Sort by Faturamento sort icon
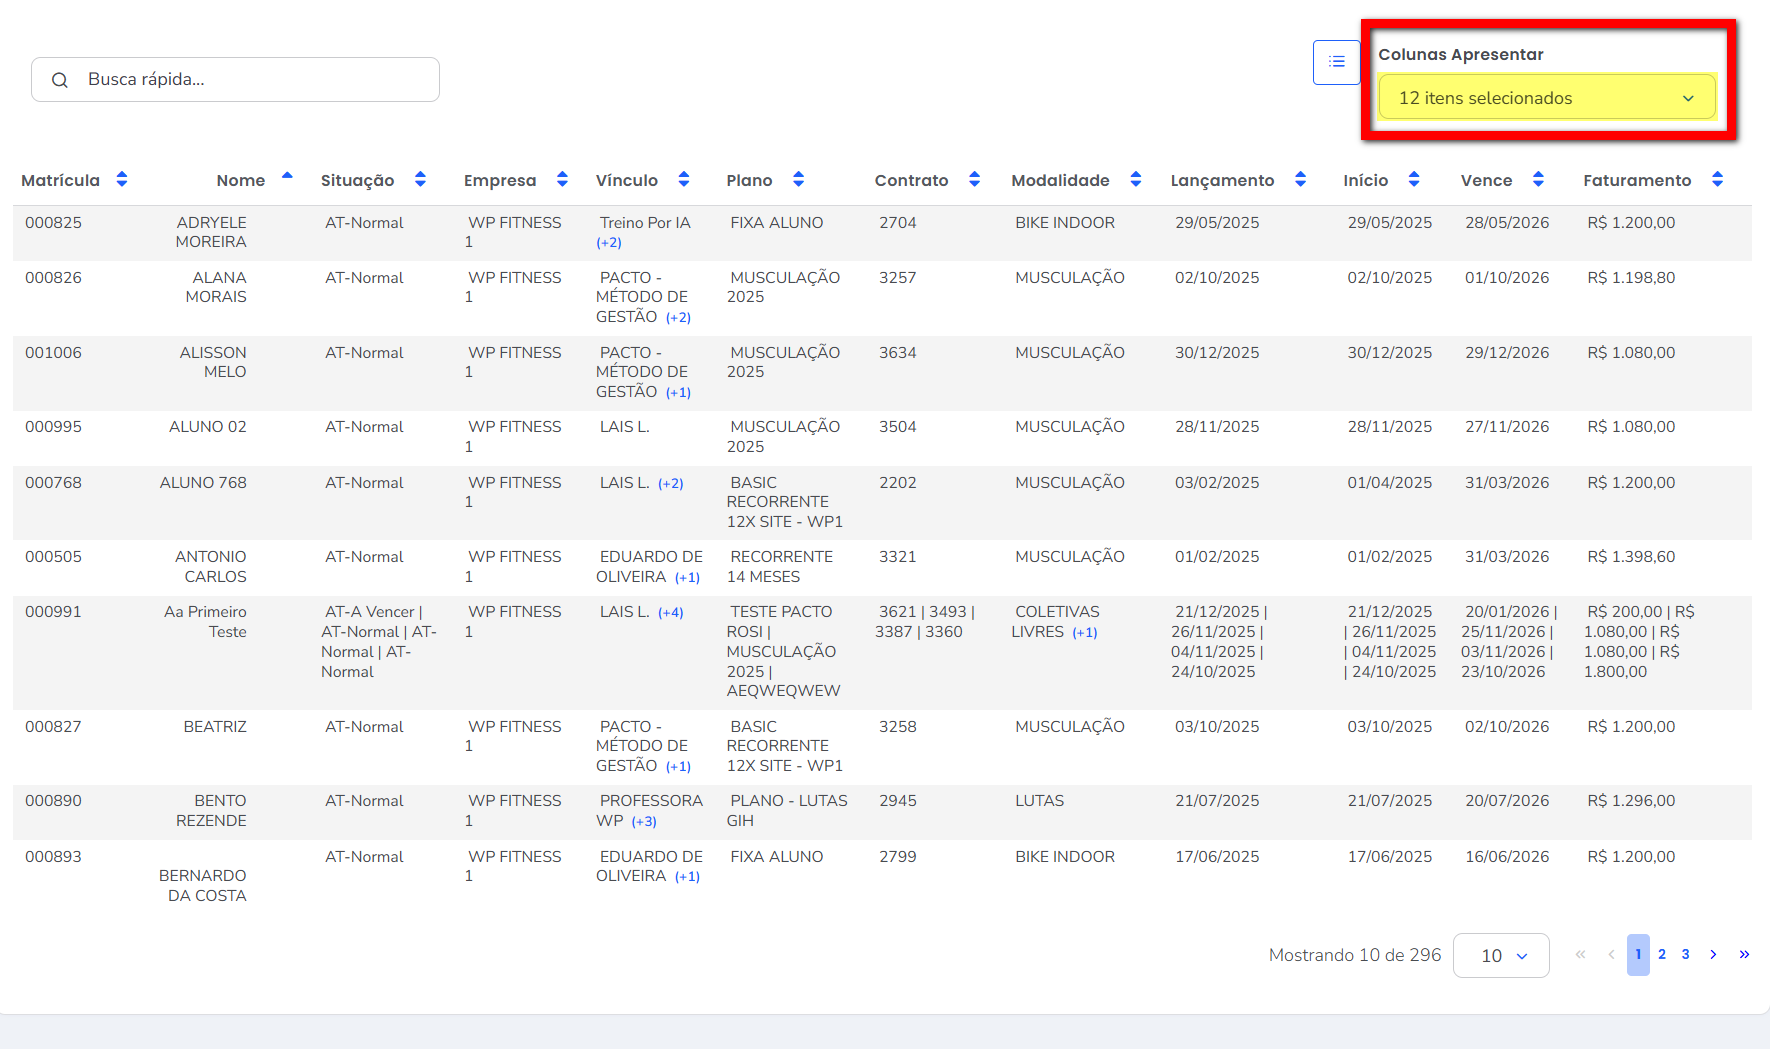 [1717, 180]
